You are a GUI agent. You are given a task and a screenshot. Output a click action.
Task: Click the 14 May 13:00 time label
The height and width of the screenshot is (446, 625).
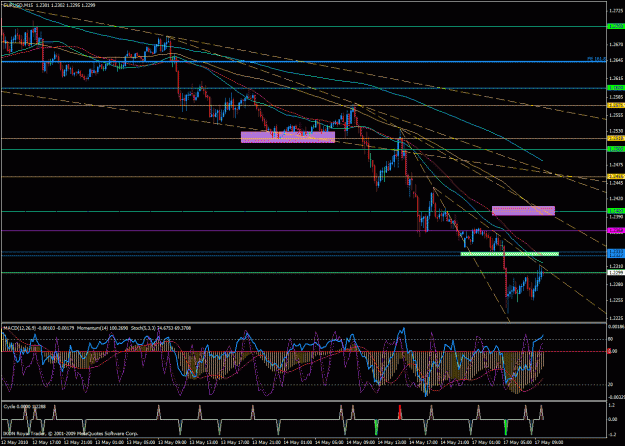click(x=392, y=442)
